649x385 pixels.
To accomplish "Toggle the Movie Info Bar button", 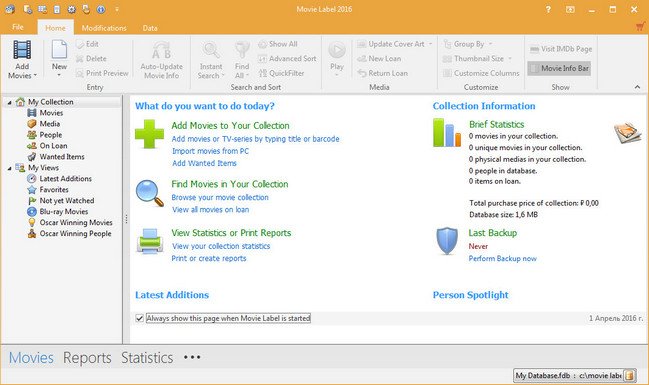I will pyautogui.click(x=559, y=68).
